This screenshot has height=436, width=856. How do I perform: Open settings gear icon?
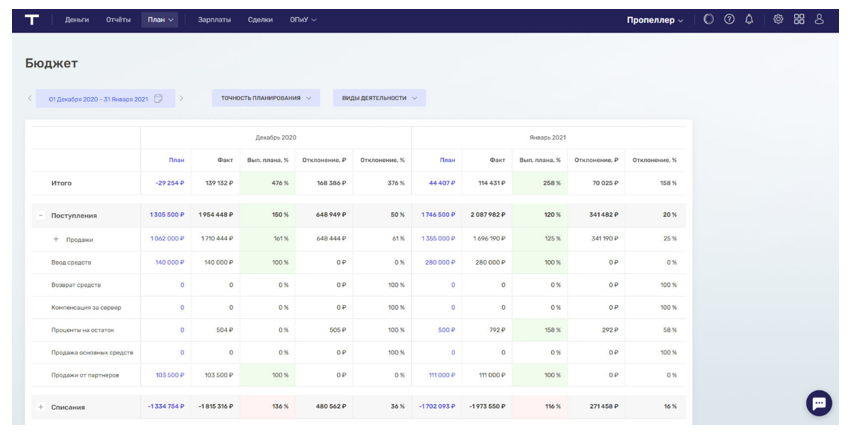[x=778, y=19]
